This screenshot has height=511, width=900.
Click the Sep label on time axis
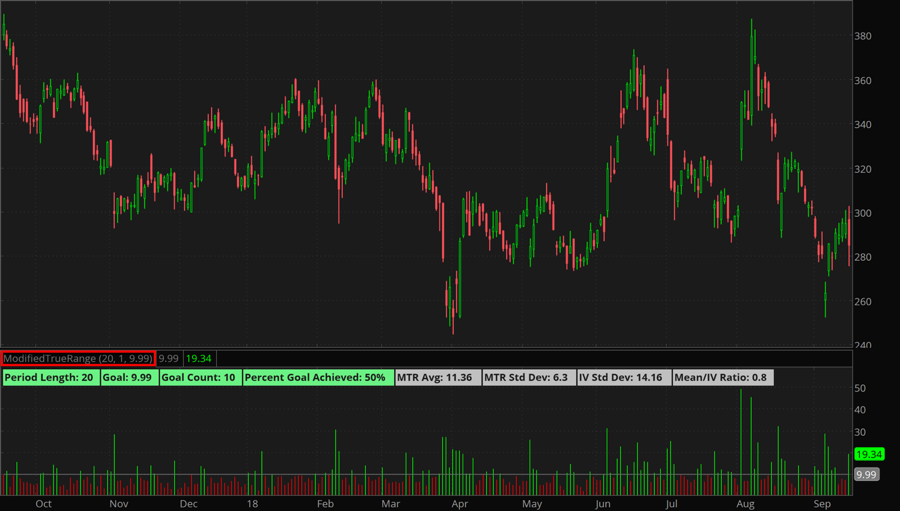point(822,504)
